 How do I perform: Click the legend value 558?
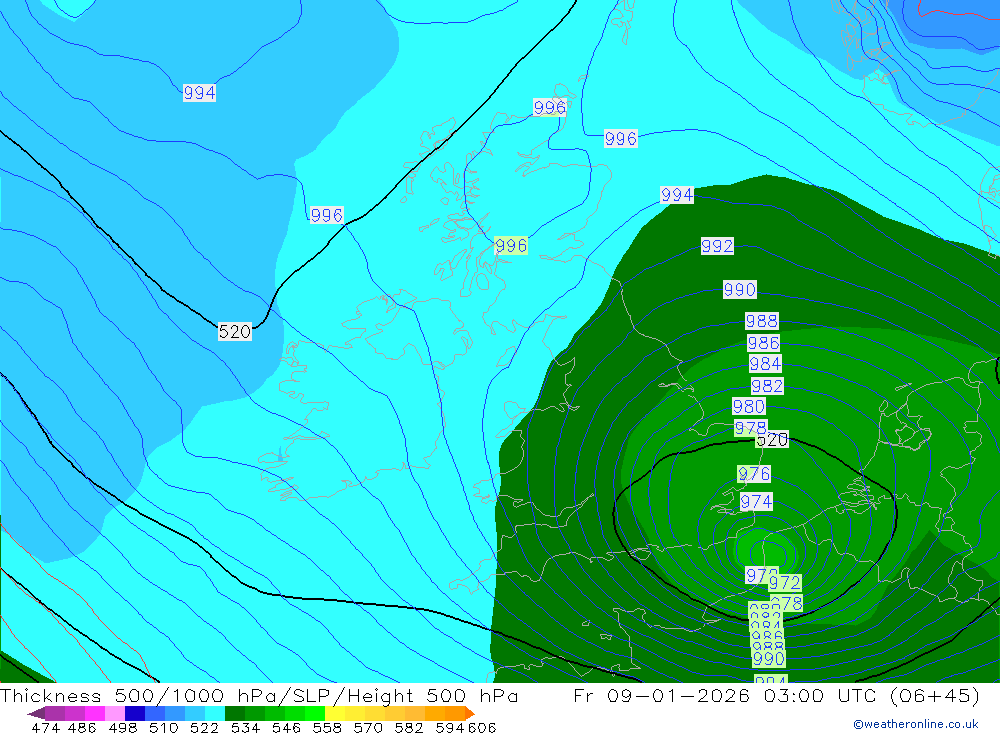[327, 727]
